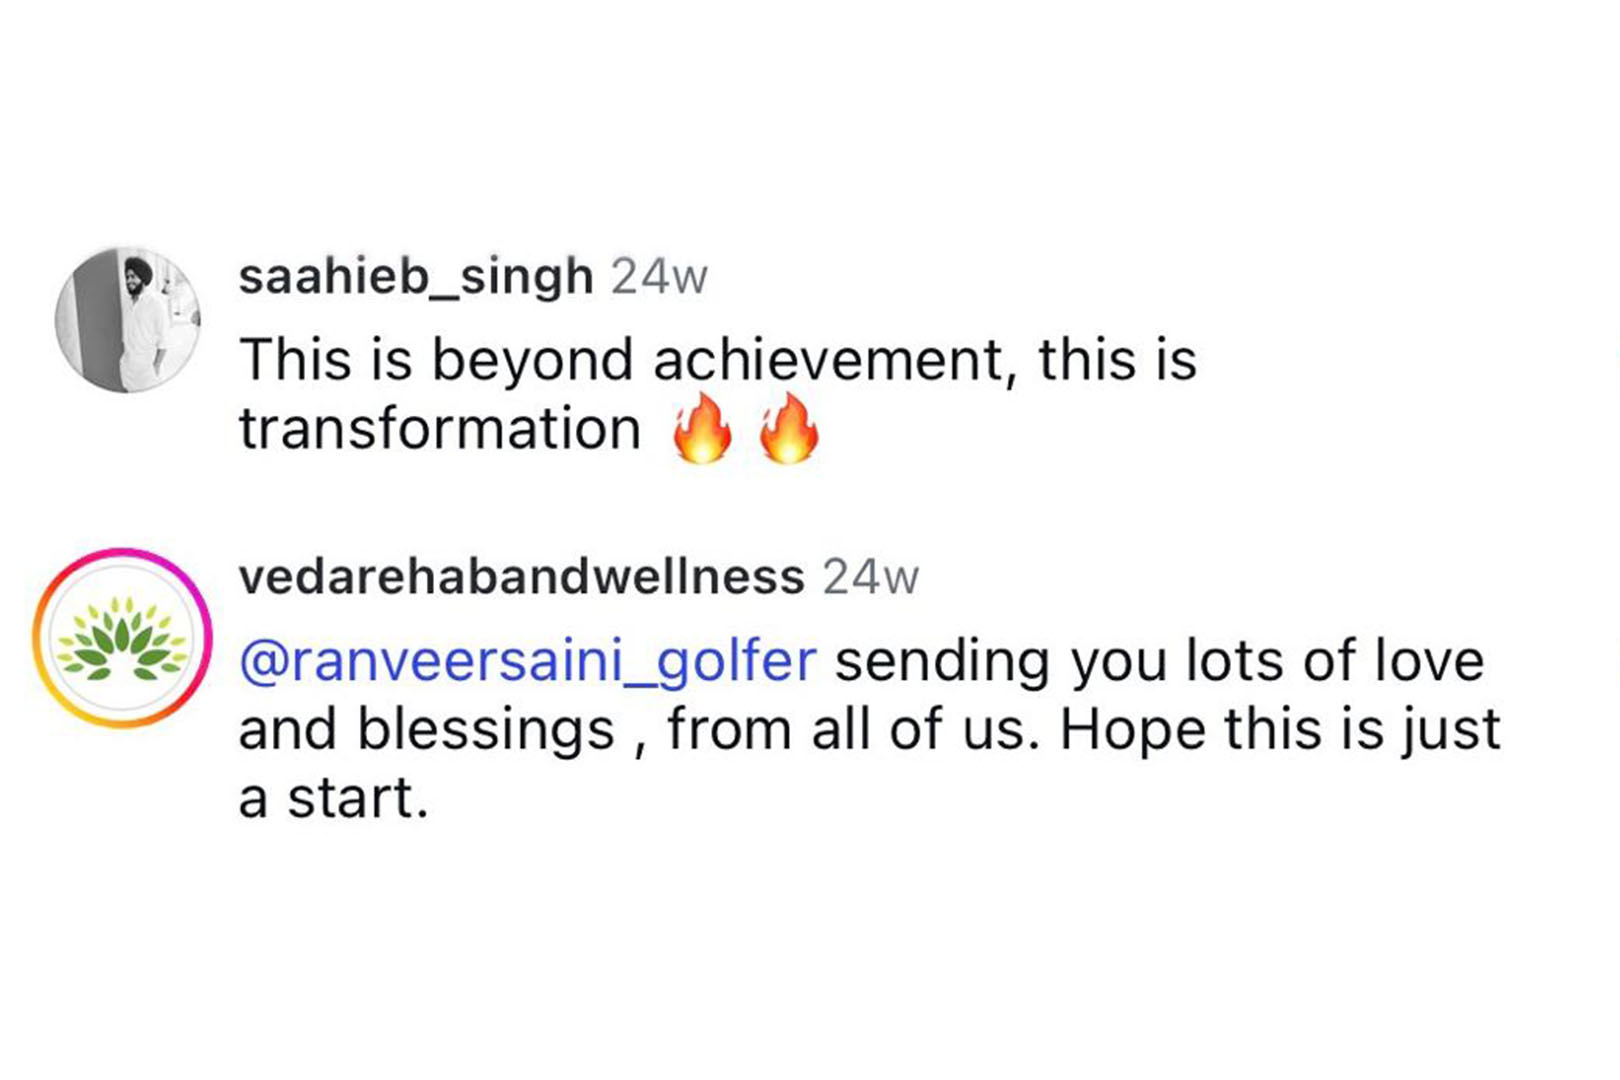1620x1080 pixels.
Task: View vedarehabandwellness story via green leaf avatar
Action: tap(122, 638)
